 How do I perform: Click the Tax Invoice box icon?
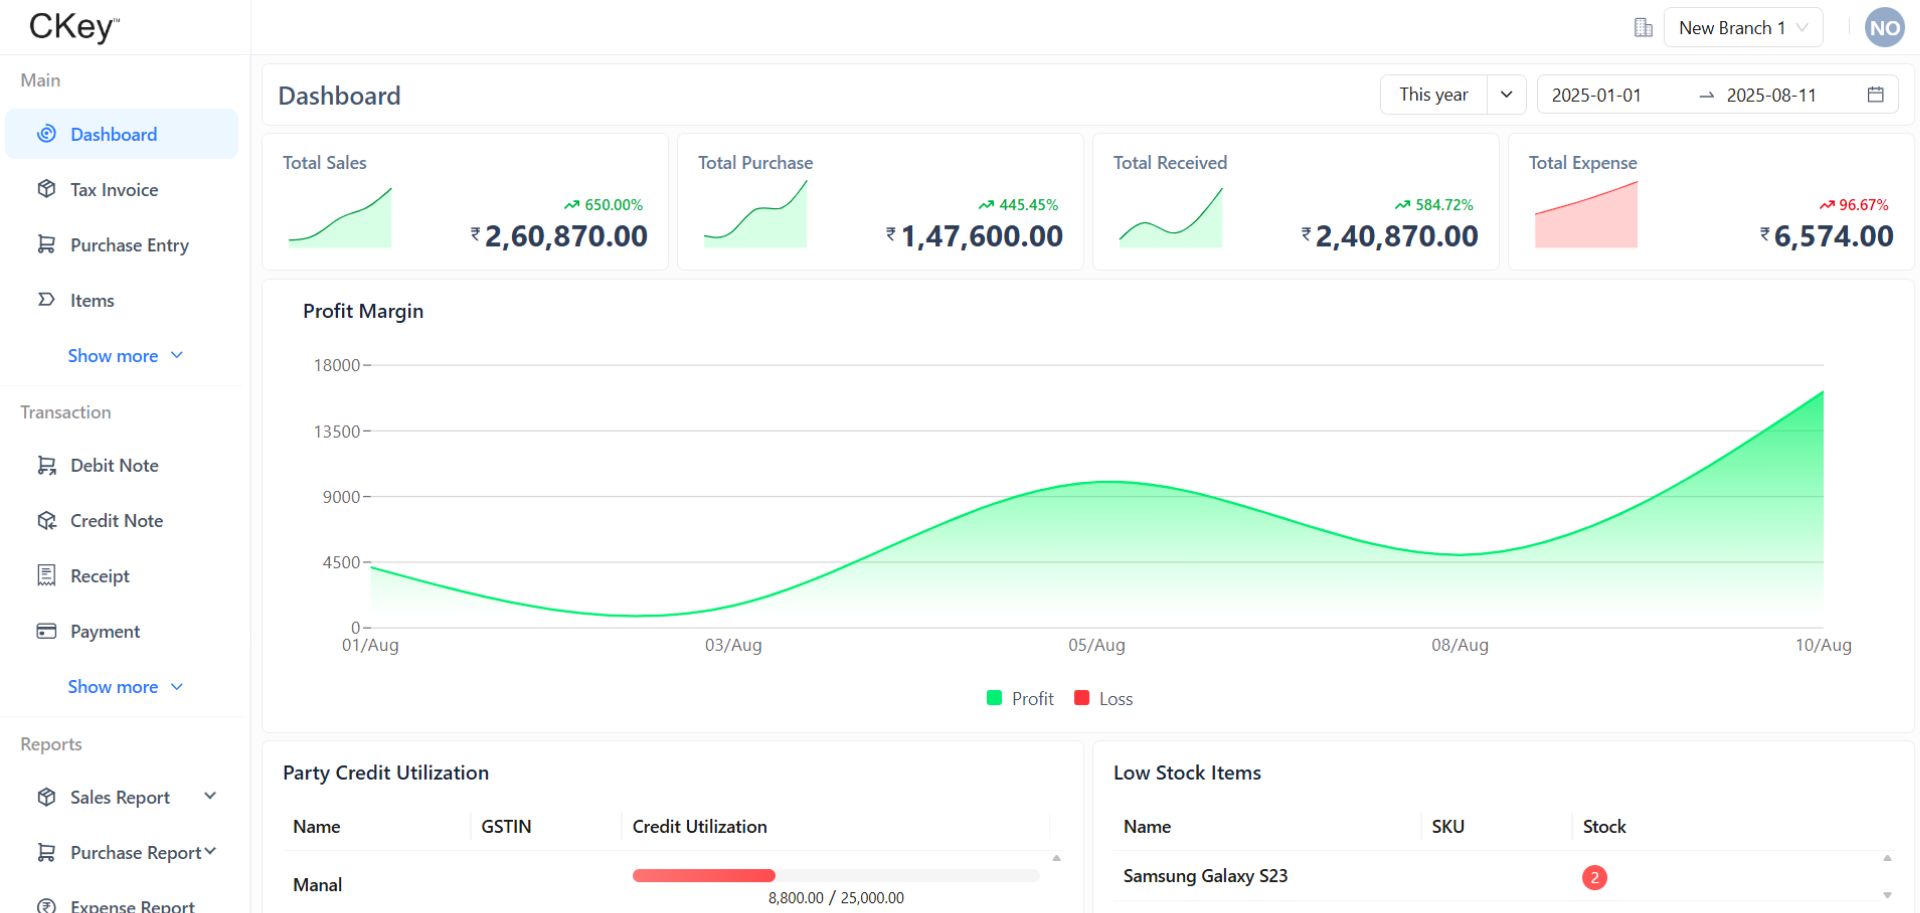point(46,189)
